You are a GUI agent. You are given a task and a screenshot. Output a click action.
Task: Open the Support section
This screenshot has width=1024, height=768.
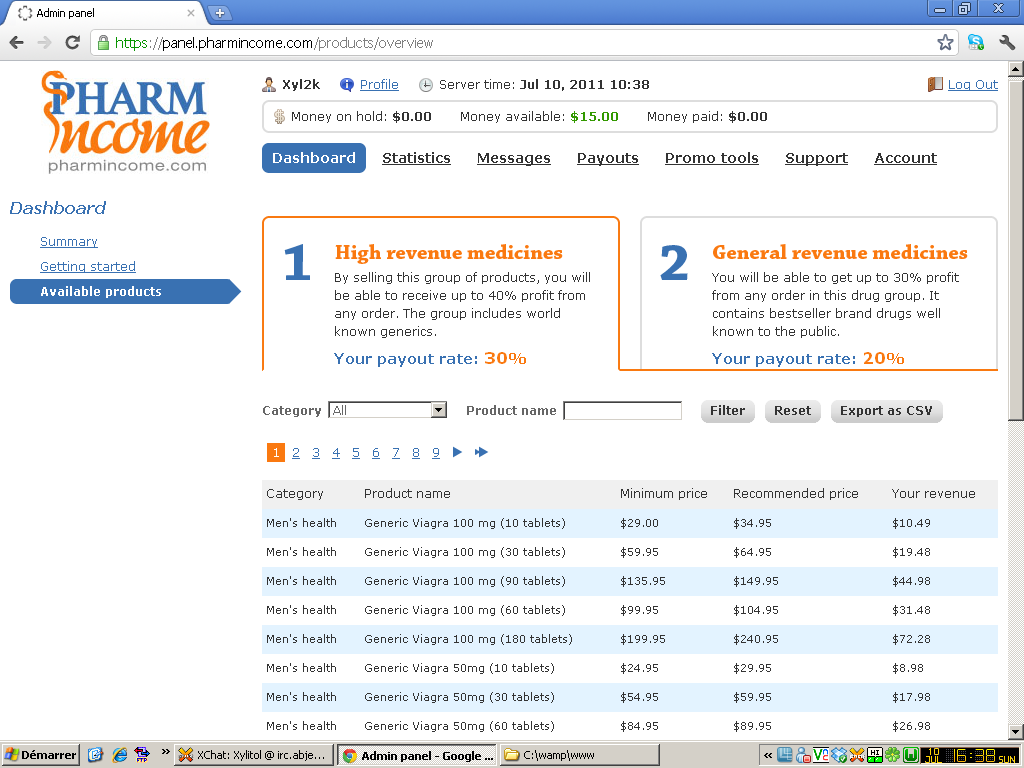click(816, 158)
